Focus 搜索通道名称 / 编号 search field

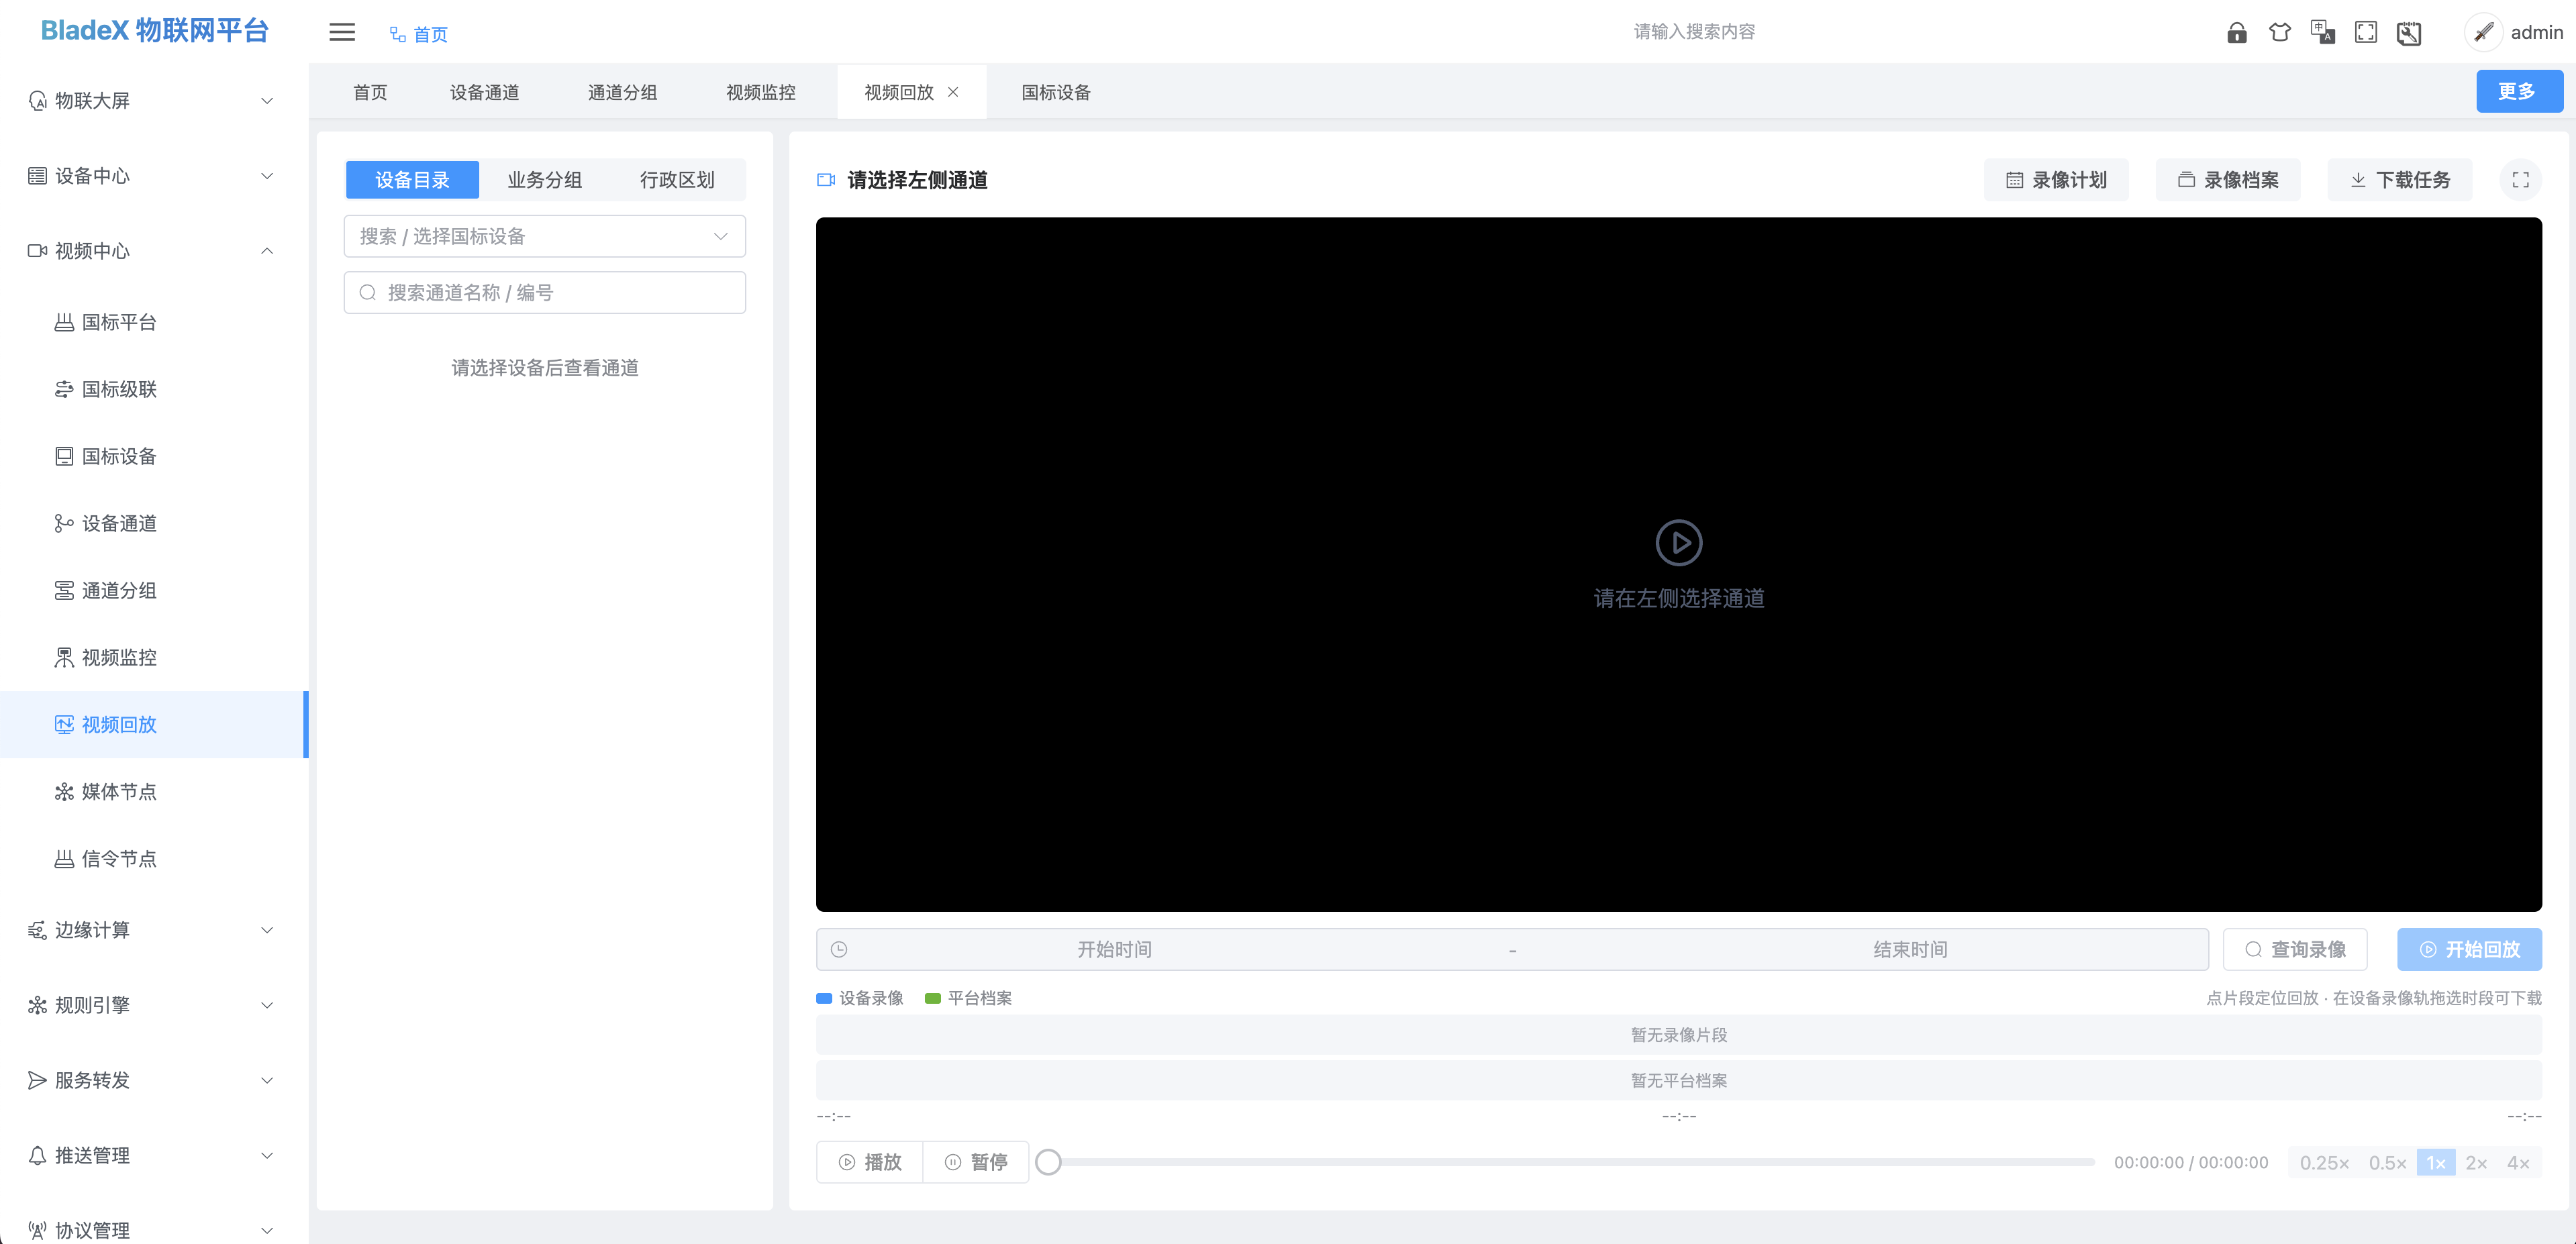pyautogui.click(x=545, y=292)
